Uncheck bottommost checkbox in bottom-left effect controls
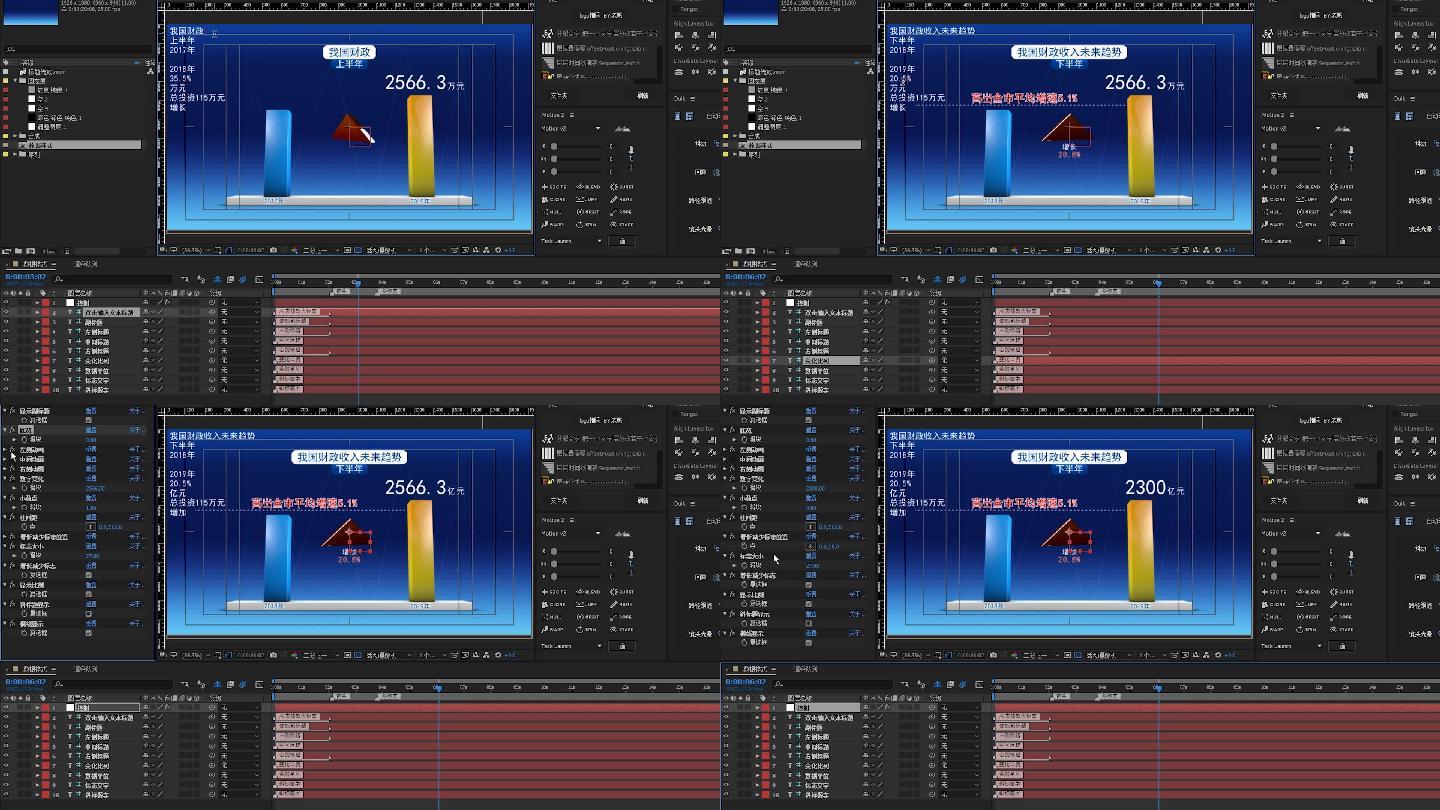Viewport: 1440px width, 810px height. (89, 633)
